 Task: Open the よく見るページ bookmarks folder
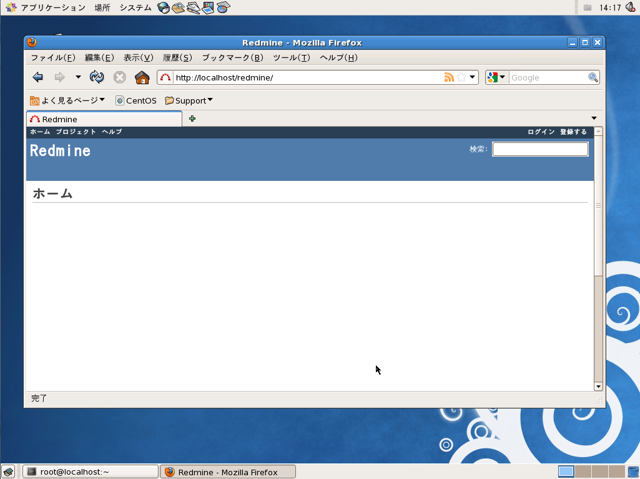click(67, 100)
